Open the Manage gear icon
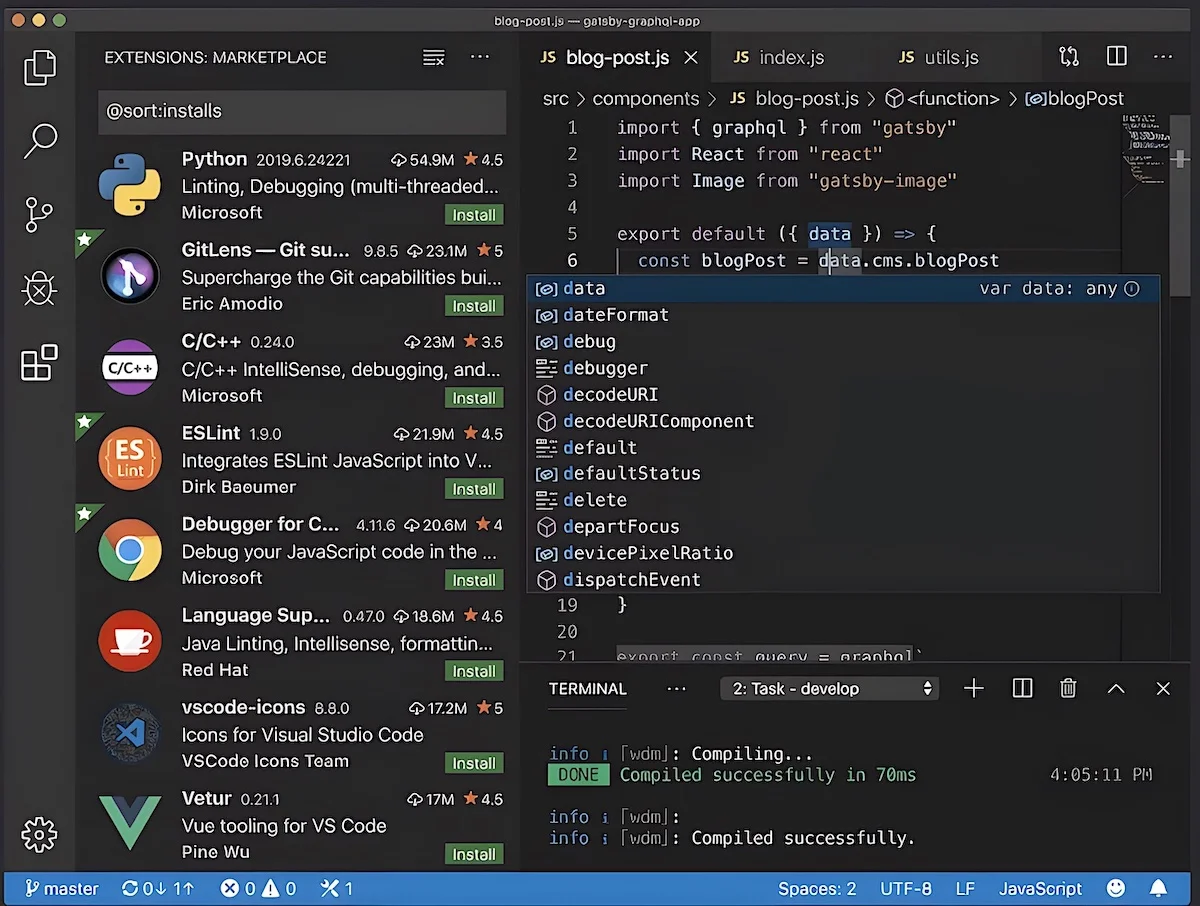Screen dimensions: 1200x906 click(x=39, y=833)
